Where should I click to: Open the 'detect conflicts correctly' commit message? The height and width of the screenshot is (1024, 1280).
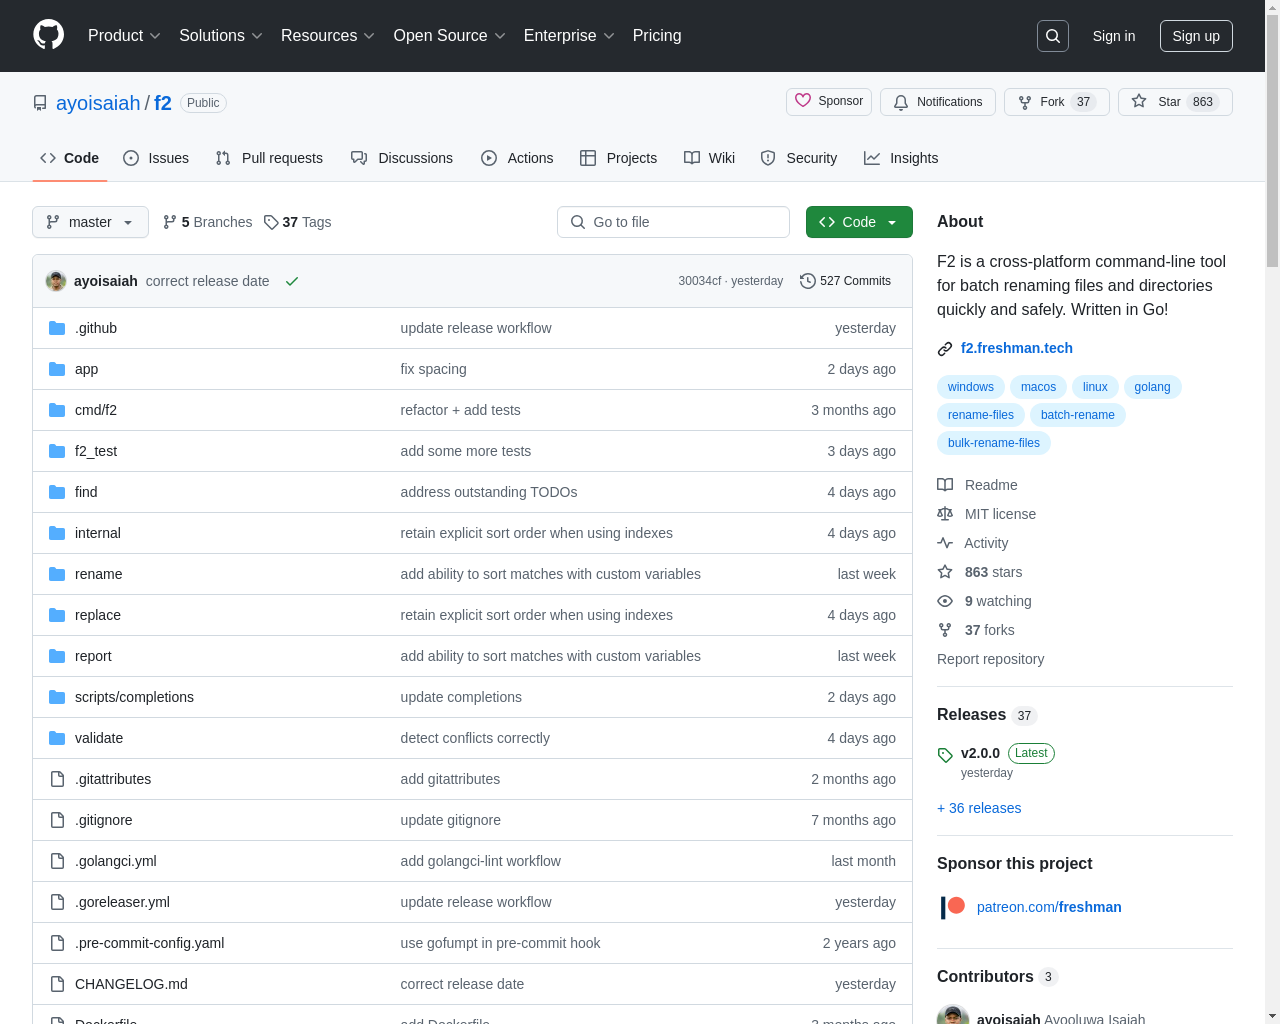(x=475, y=738)
